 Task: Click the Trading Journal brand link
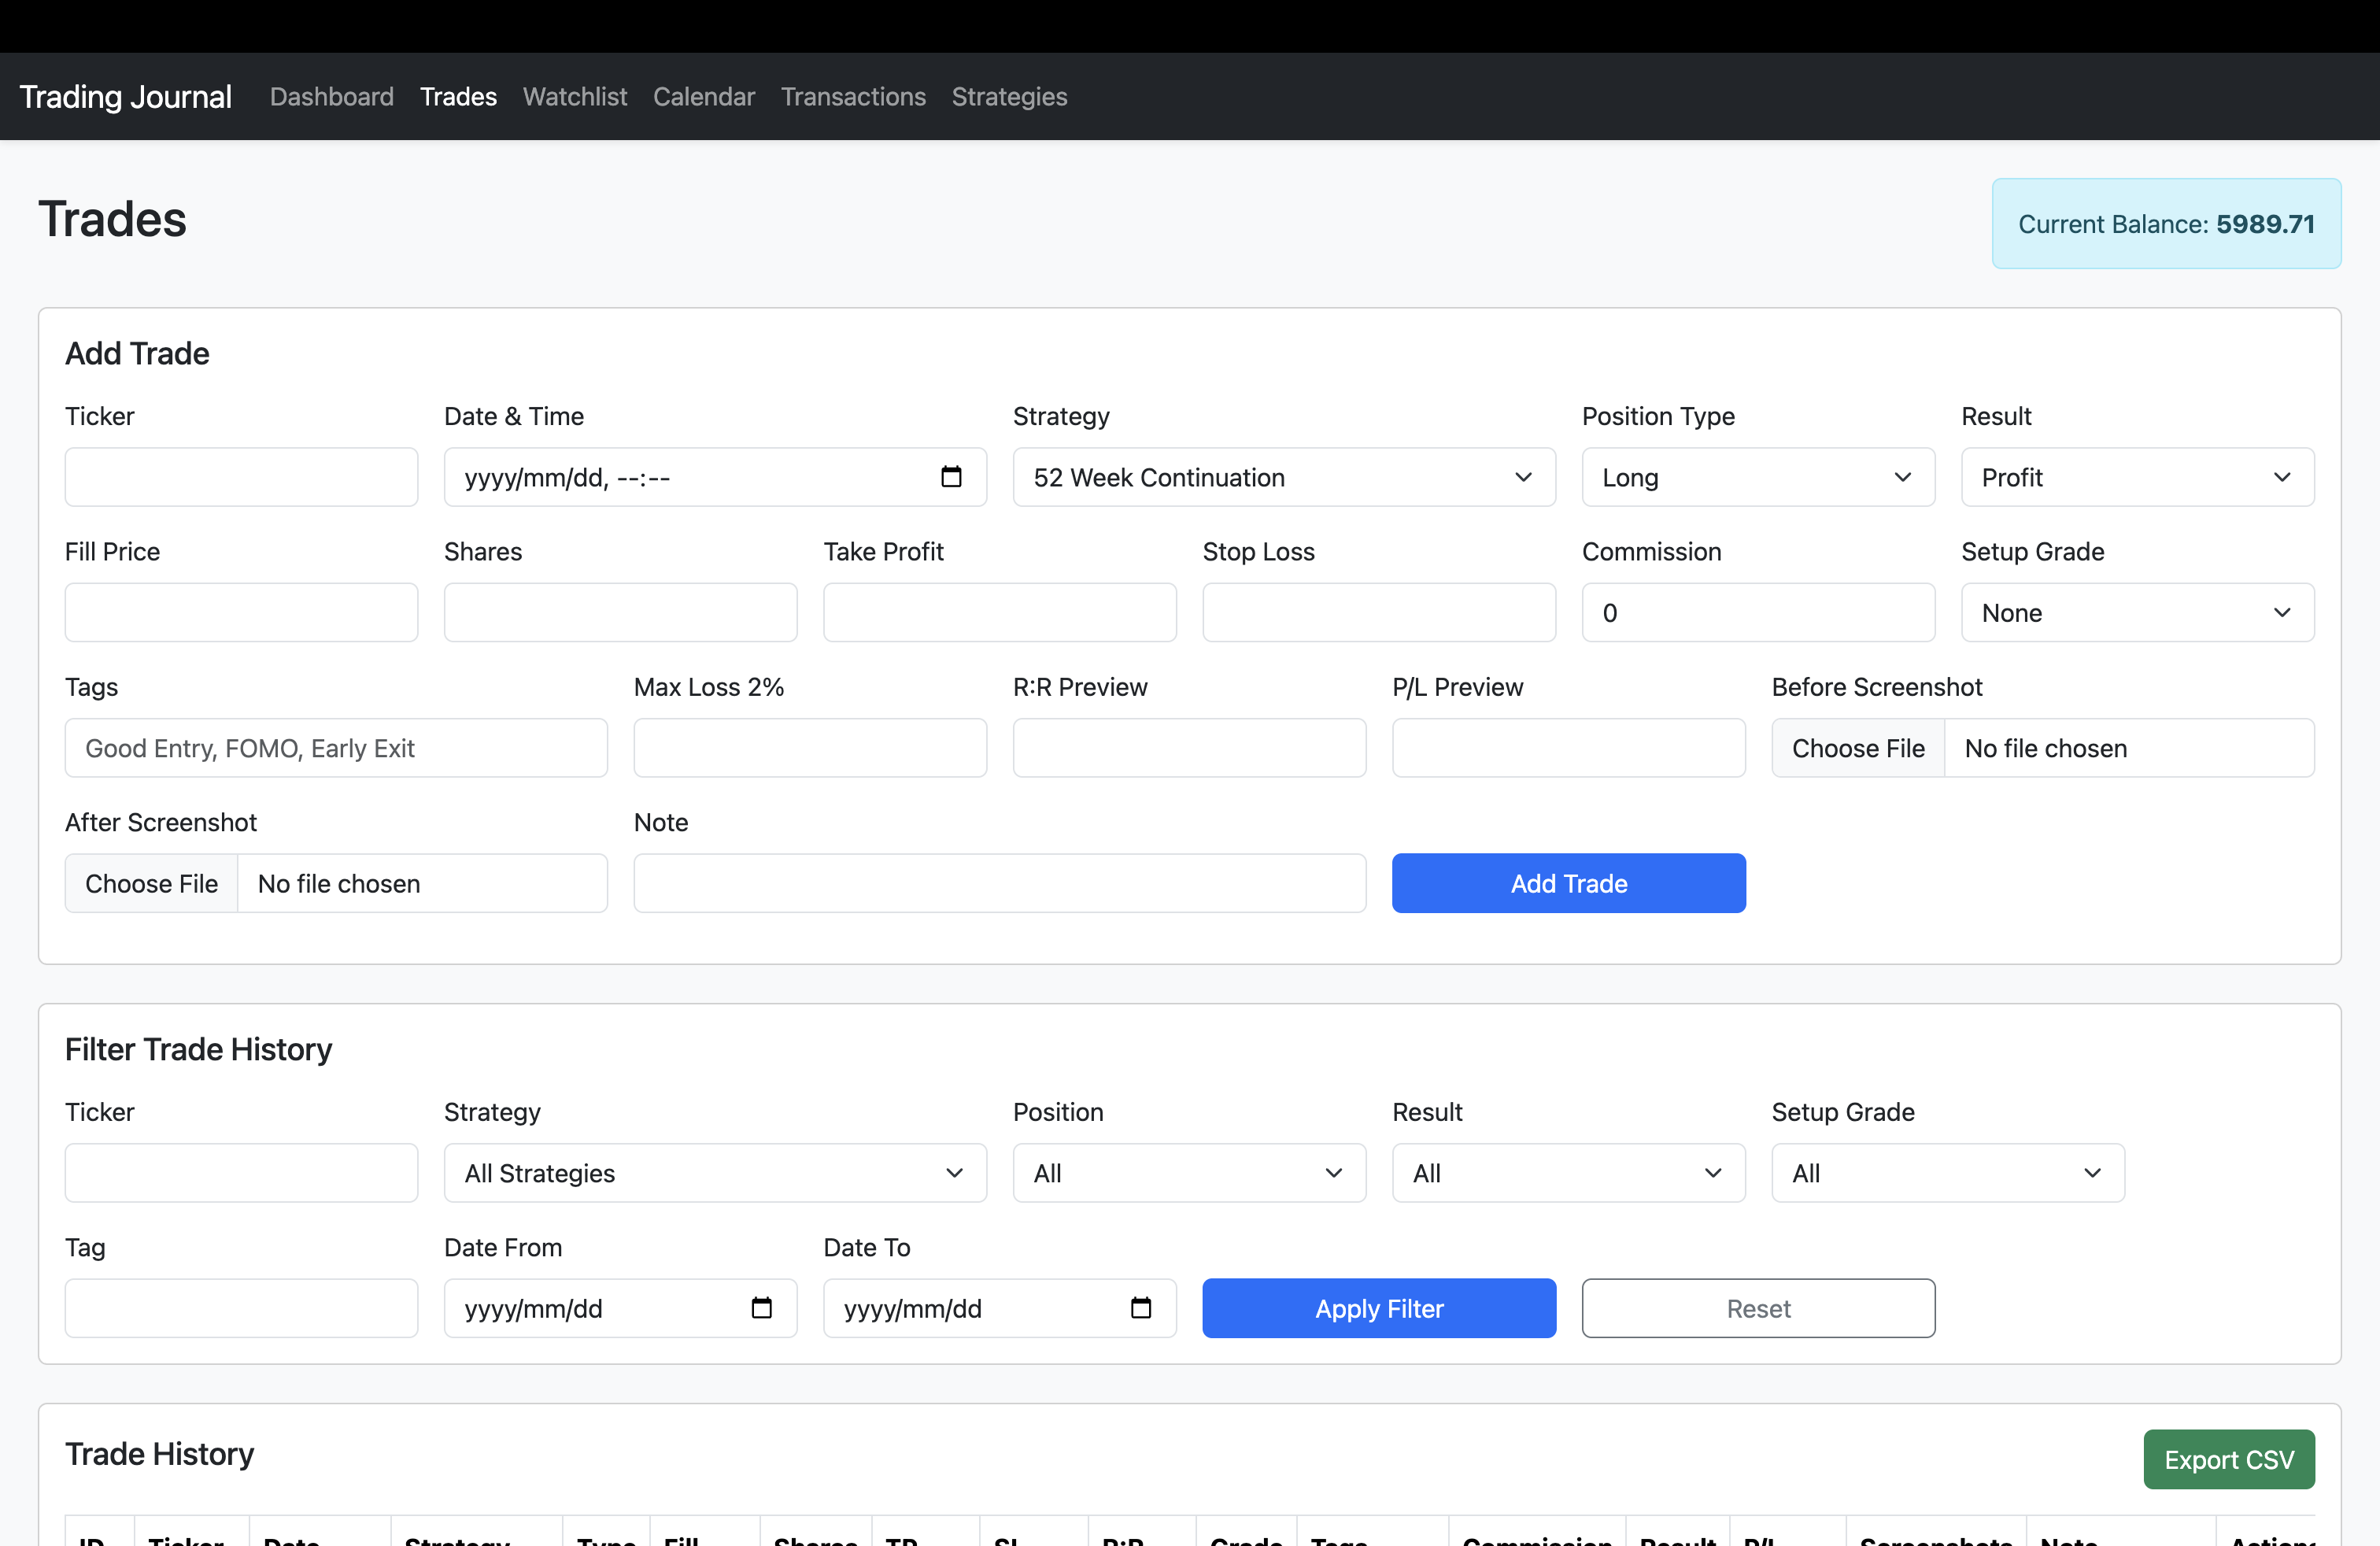[x=125, y=97]
